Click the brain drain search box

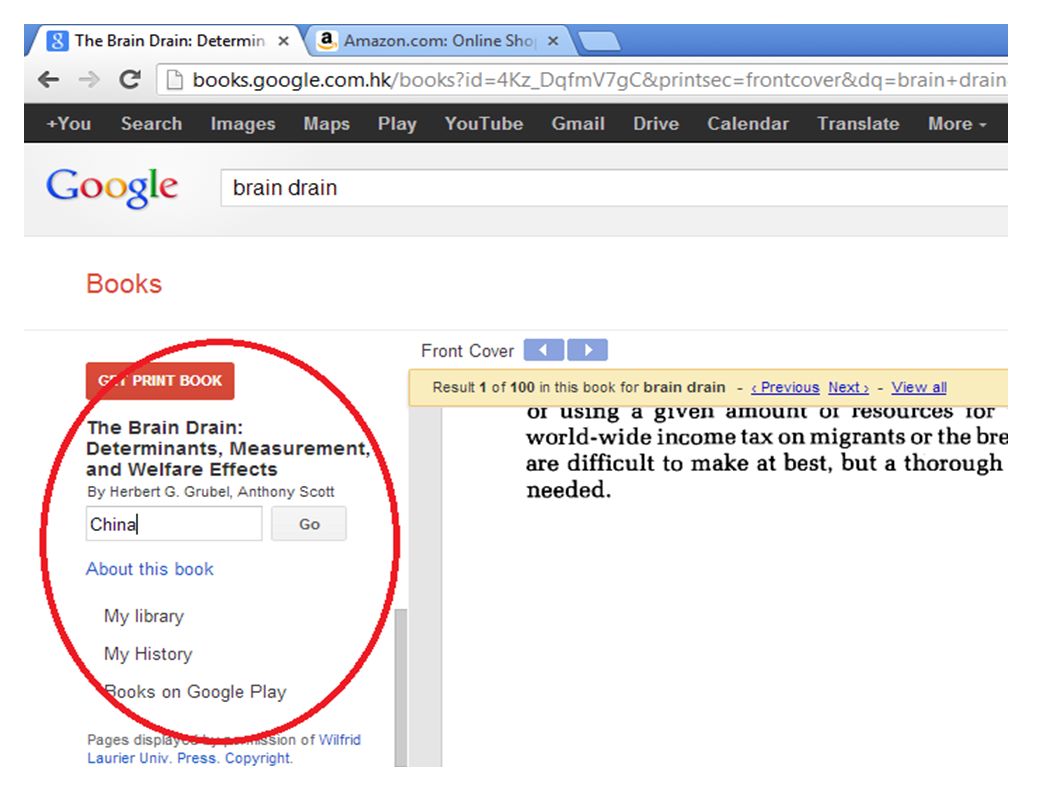pos(614,188)
